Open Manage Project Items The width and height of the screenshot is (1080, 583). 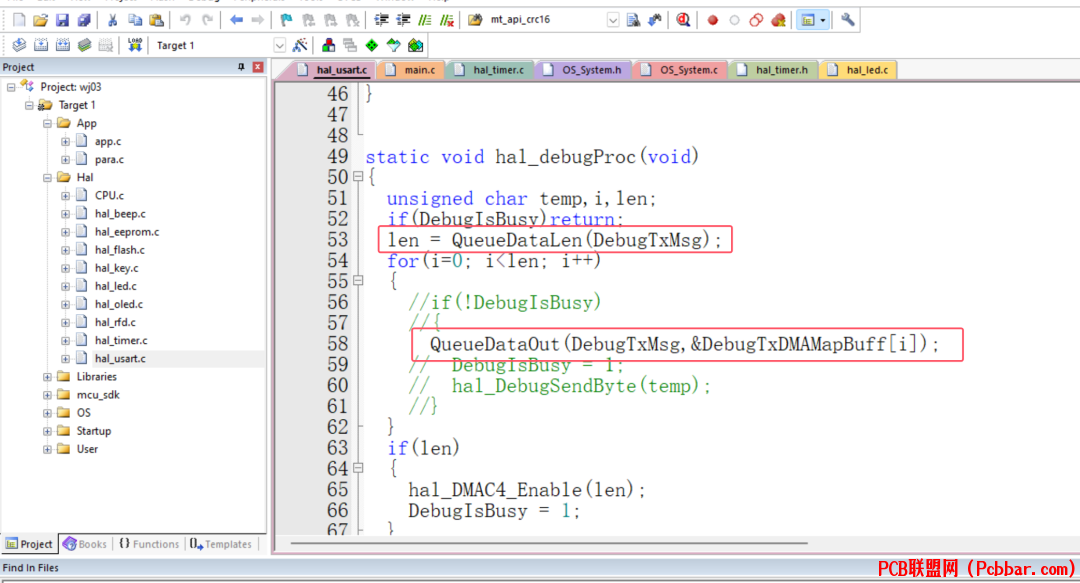coord(329,45)
